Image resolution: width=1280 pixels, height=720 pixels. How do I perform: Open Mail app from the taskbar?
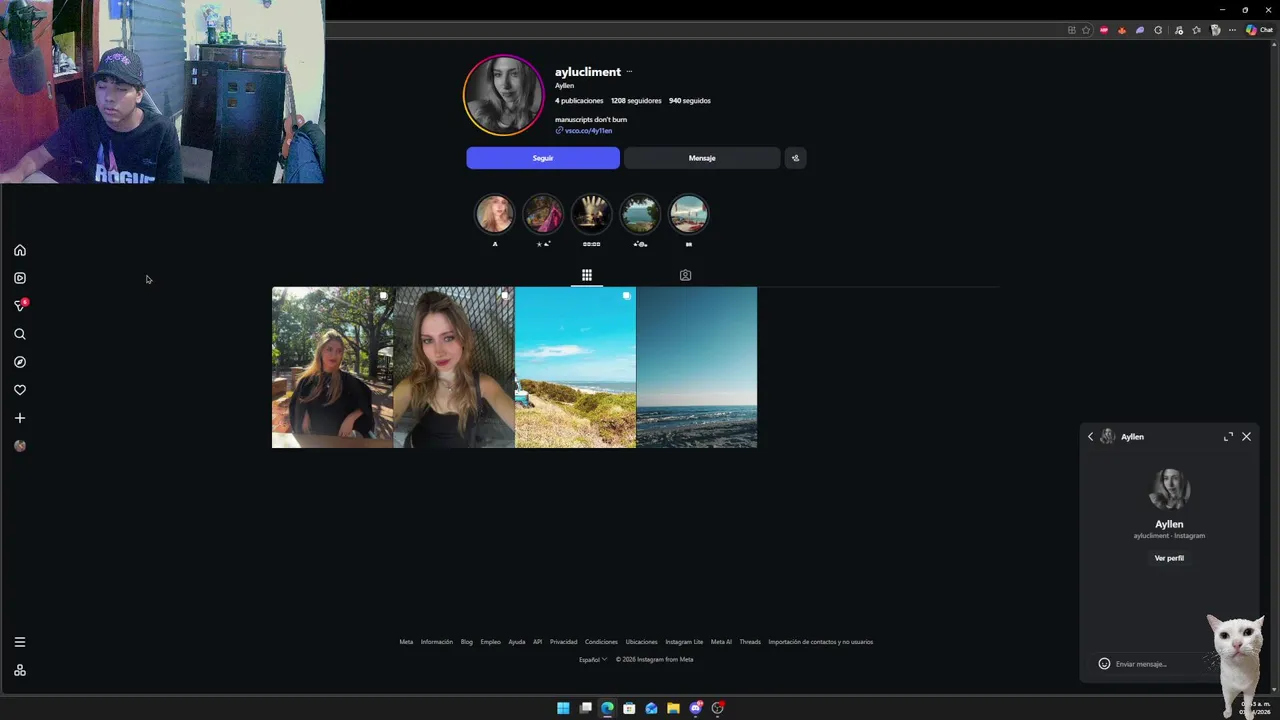[x=651, y=708]
